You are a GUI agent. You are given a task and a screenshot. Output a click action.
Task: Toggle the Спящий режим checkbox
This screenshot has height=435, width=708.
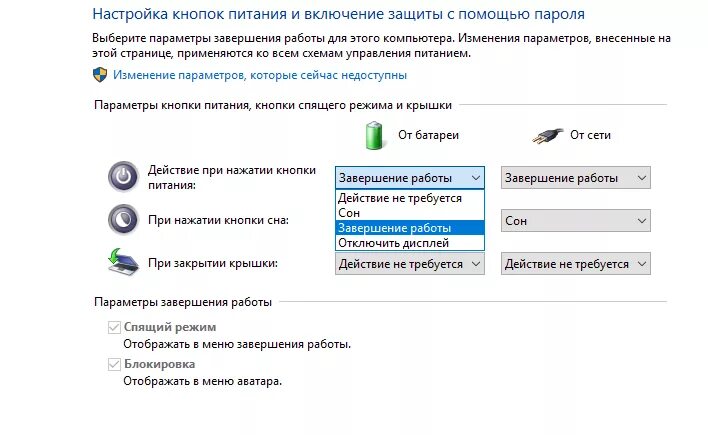click(114, 327)
